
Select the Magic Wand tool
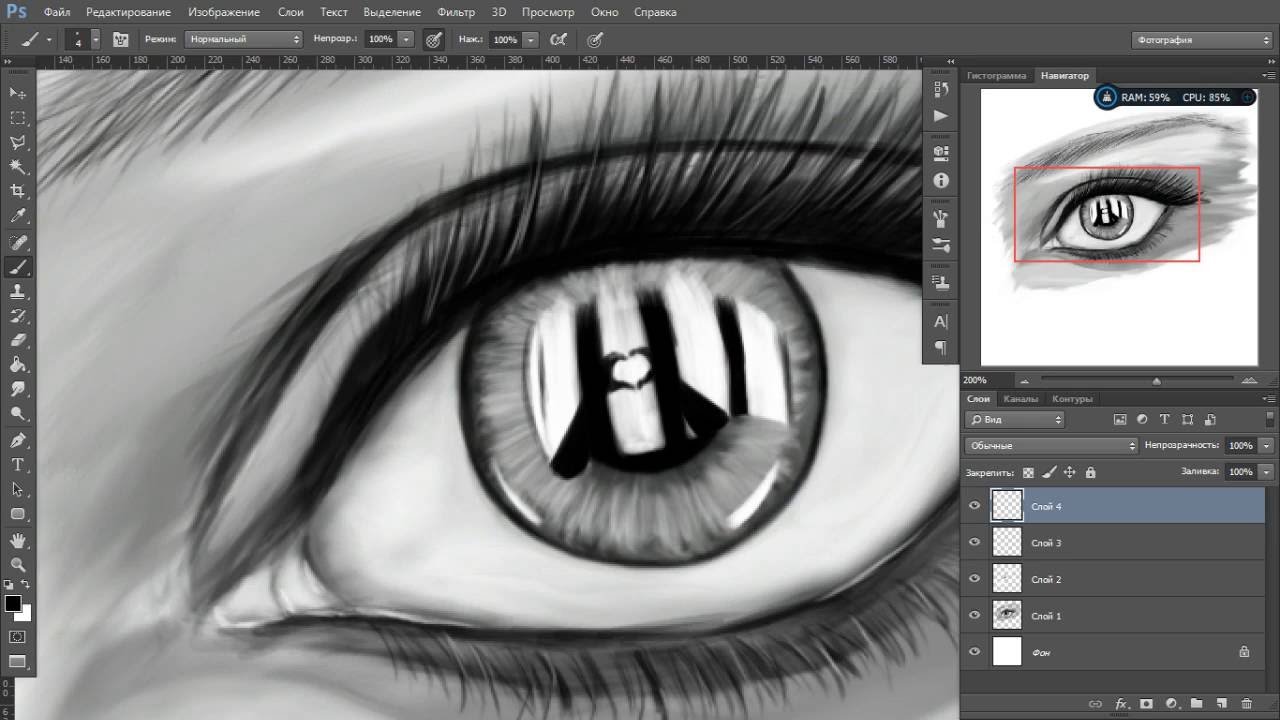[18, 166]
